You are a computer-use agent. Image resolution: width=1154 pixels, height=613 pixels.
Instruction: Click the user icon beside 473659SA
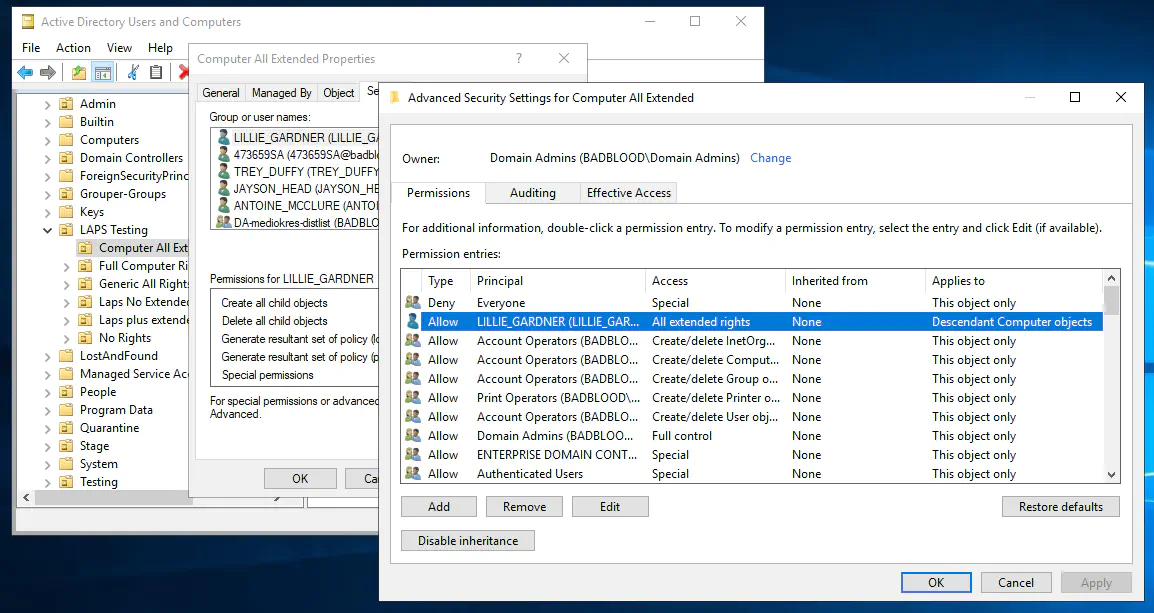coord(224,155)
